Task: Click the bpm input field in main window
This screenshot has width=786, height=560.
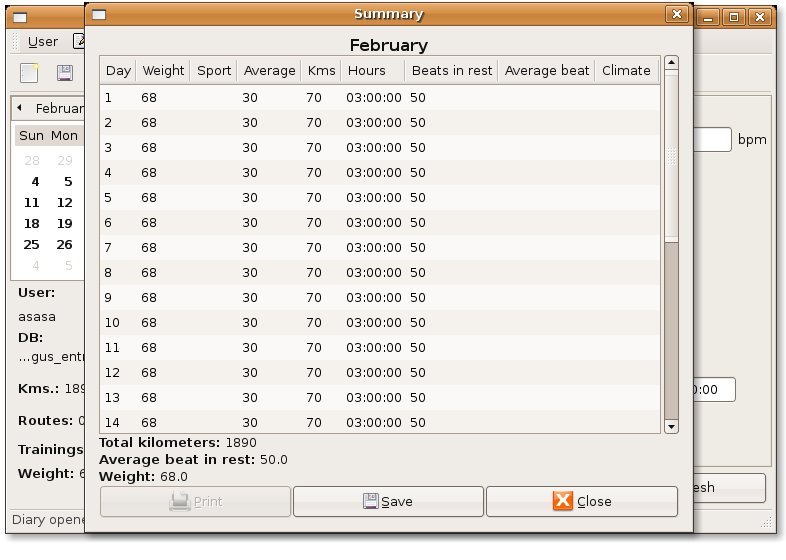Action: (x=712, y=139)
